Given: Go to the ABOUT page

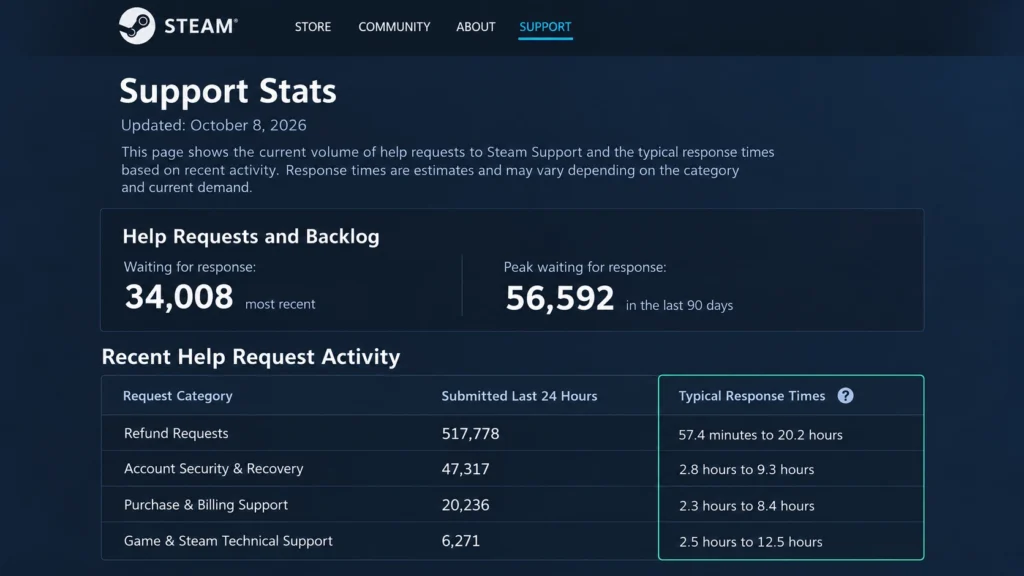Looking at the screenshot, I should [x=475, y=27].
